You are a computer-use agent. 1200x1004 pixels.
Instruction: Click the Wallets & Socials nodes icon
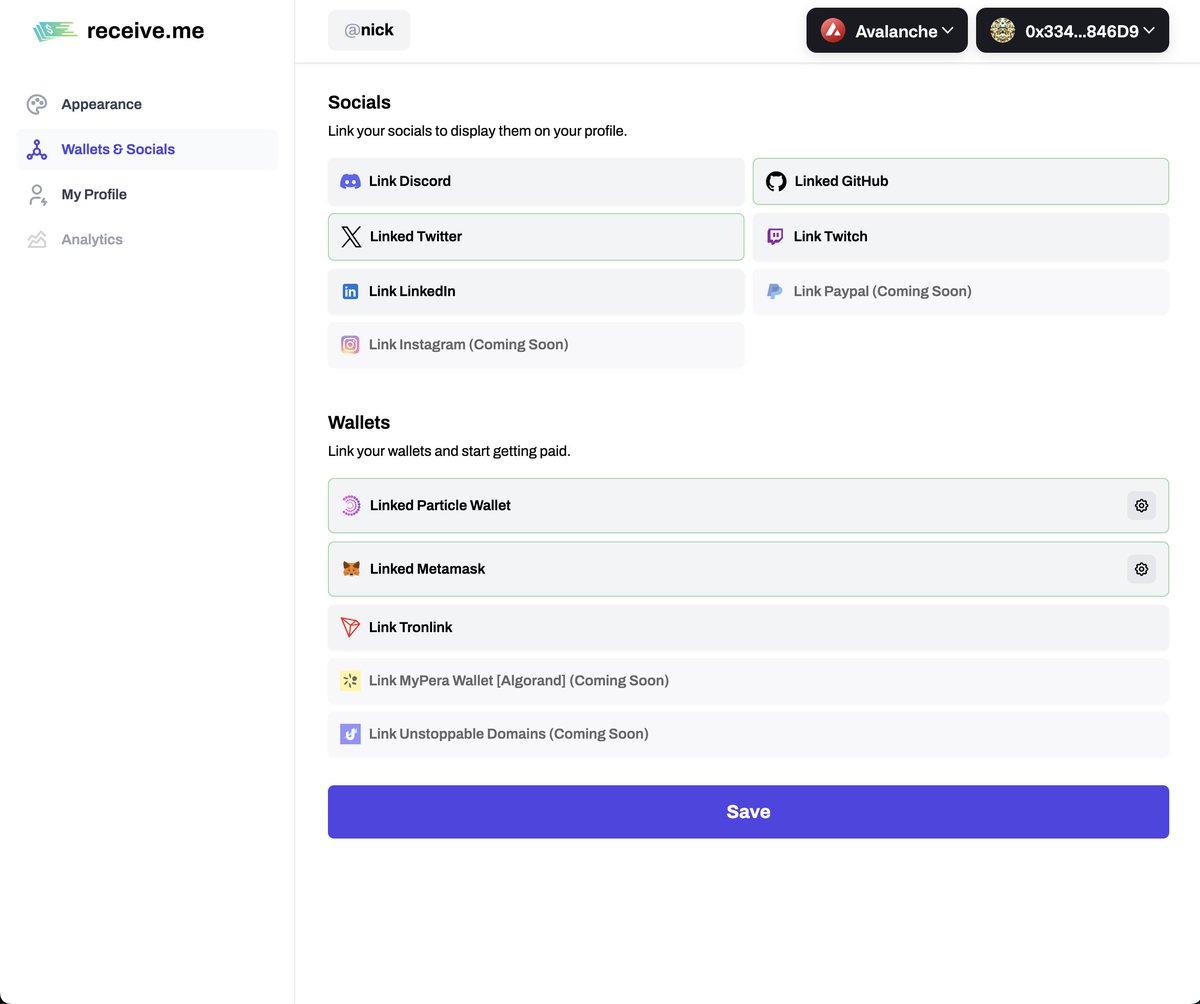pos(37,149)
